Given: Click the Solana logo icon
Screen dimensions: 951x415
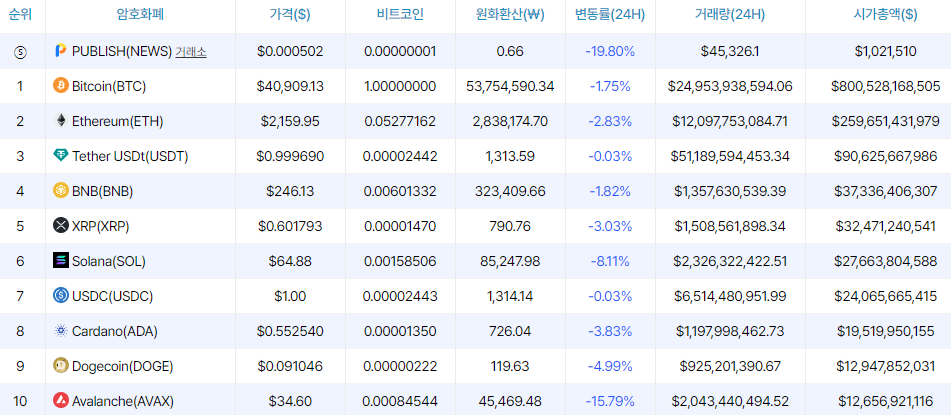Looking at the screenshot, I should (61, 261).
